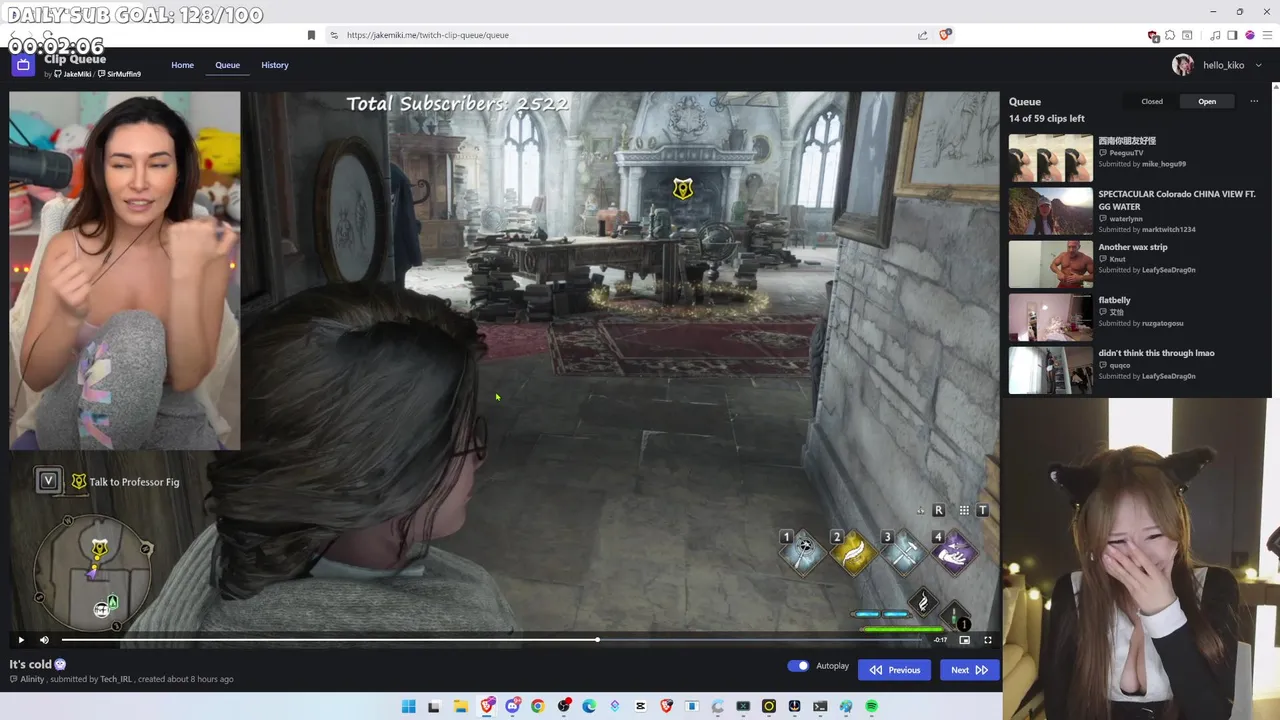The height and width of the screenshot is (720, 1280).
Task: Toggle the Autoplay switch
Action: click(x=798, y=666)
